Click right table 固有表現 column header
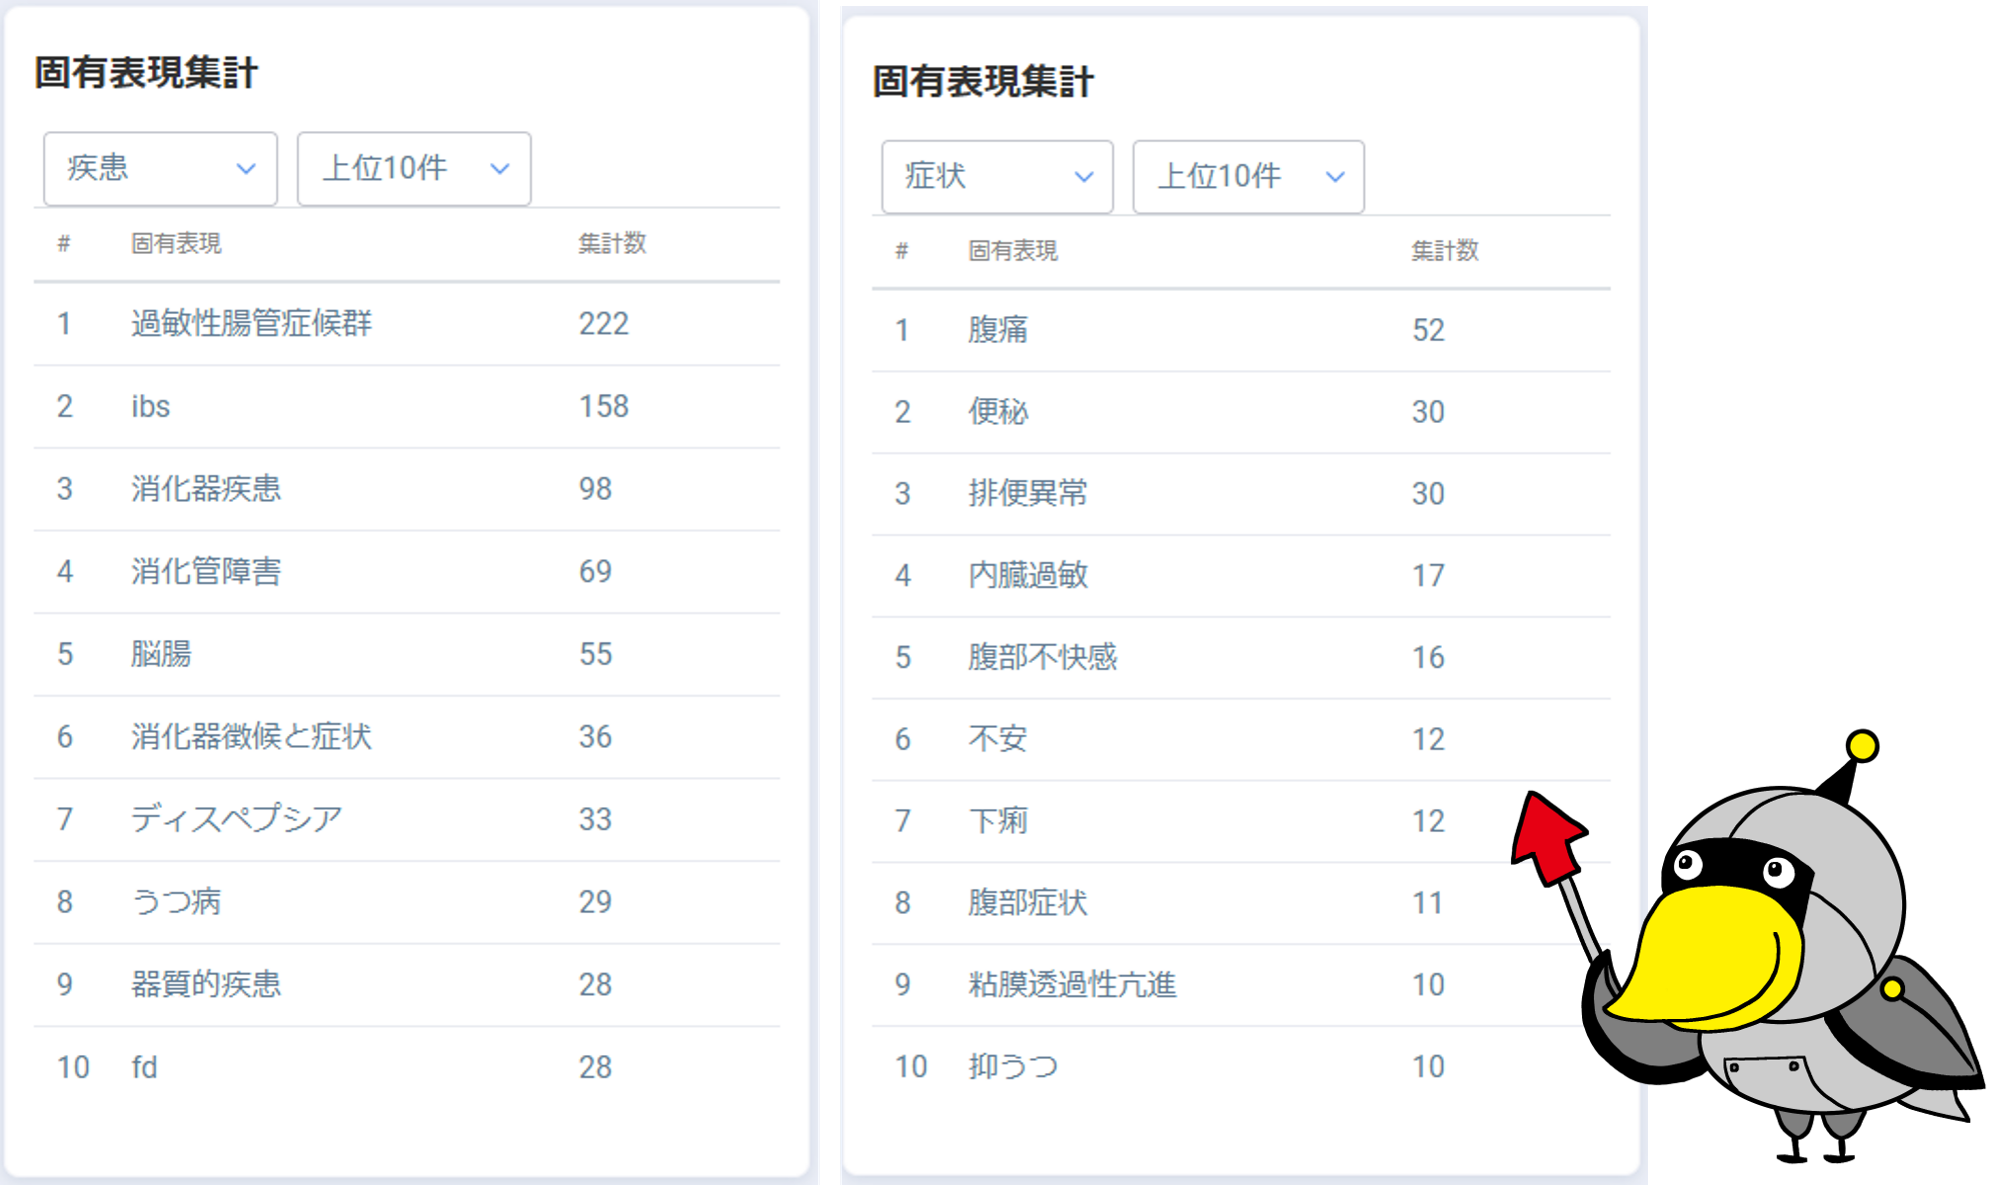This screenshot has height=1185, width=1998. (1012, 251)
